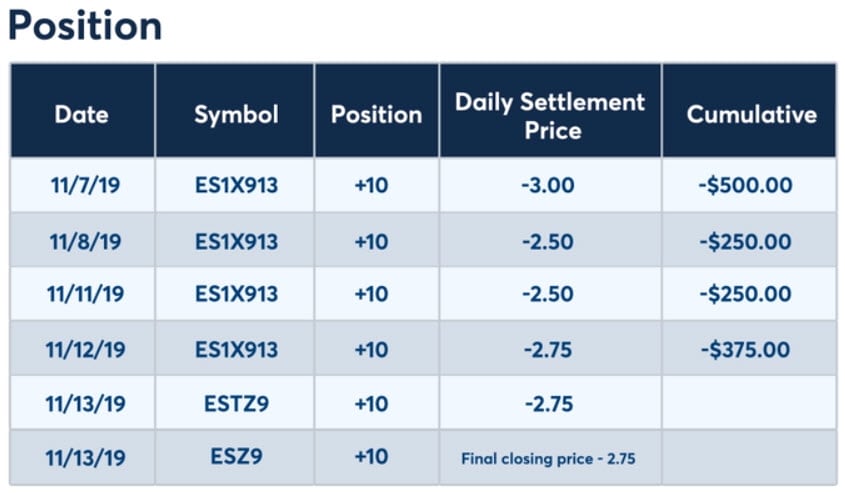Click the Final closing price text cell
The image size is (845, 493).
(x=548, y=459)
